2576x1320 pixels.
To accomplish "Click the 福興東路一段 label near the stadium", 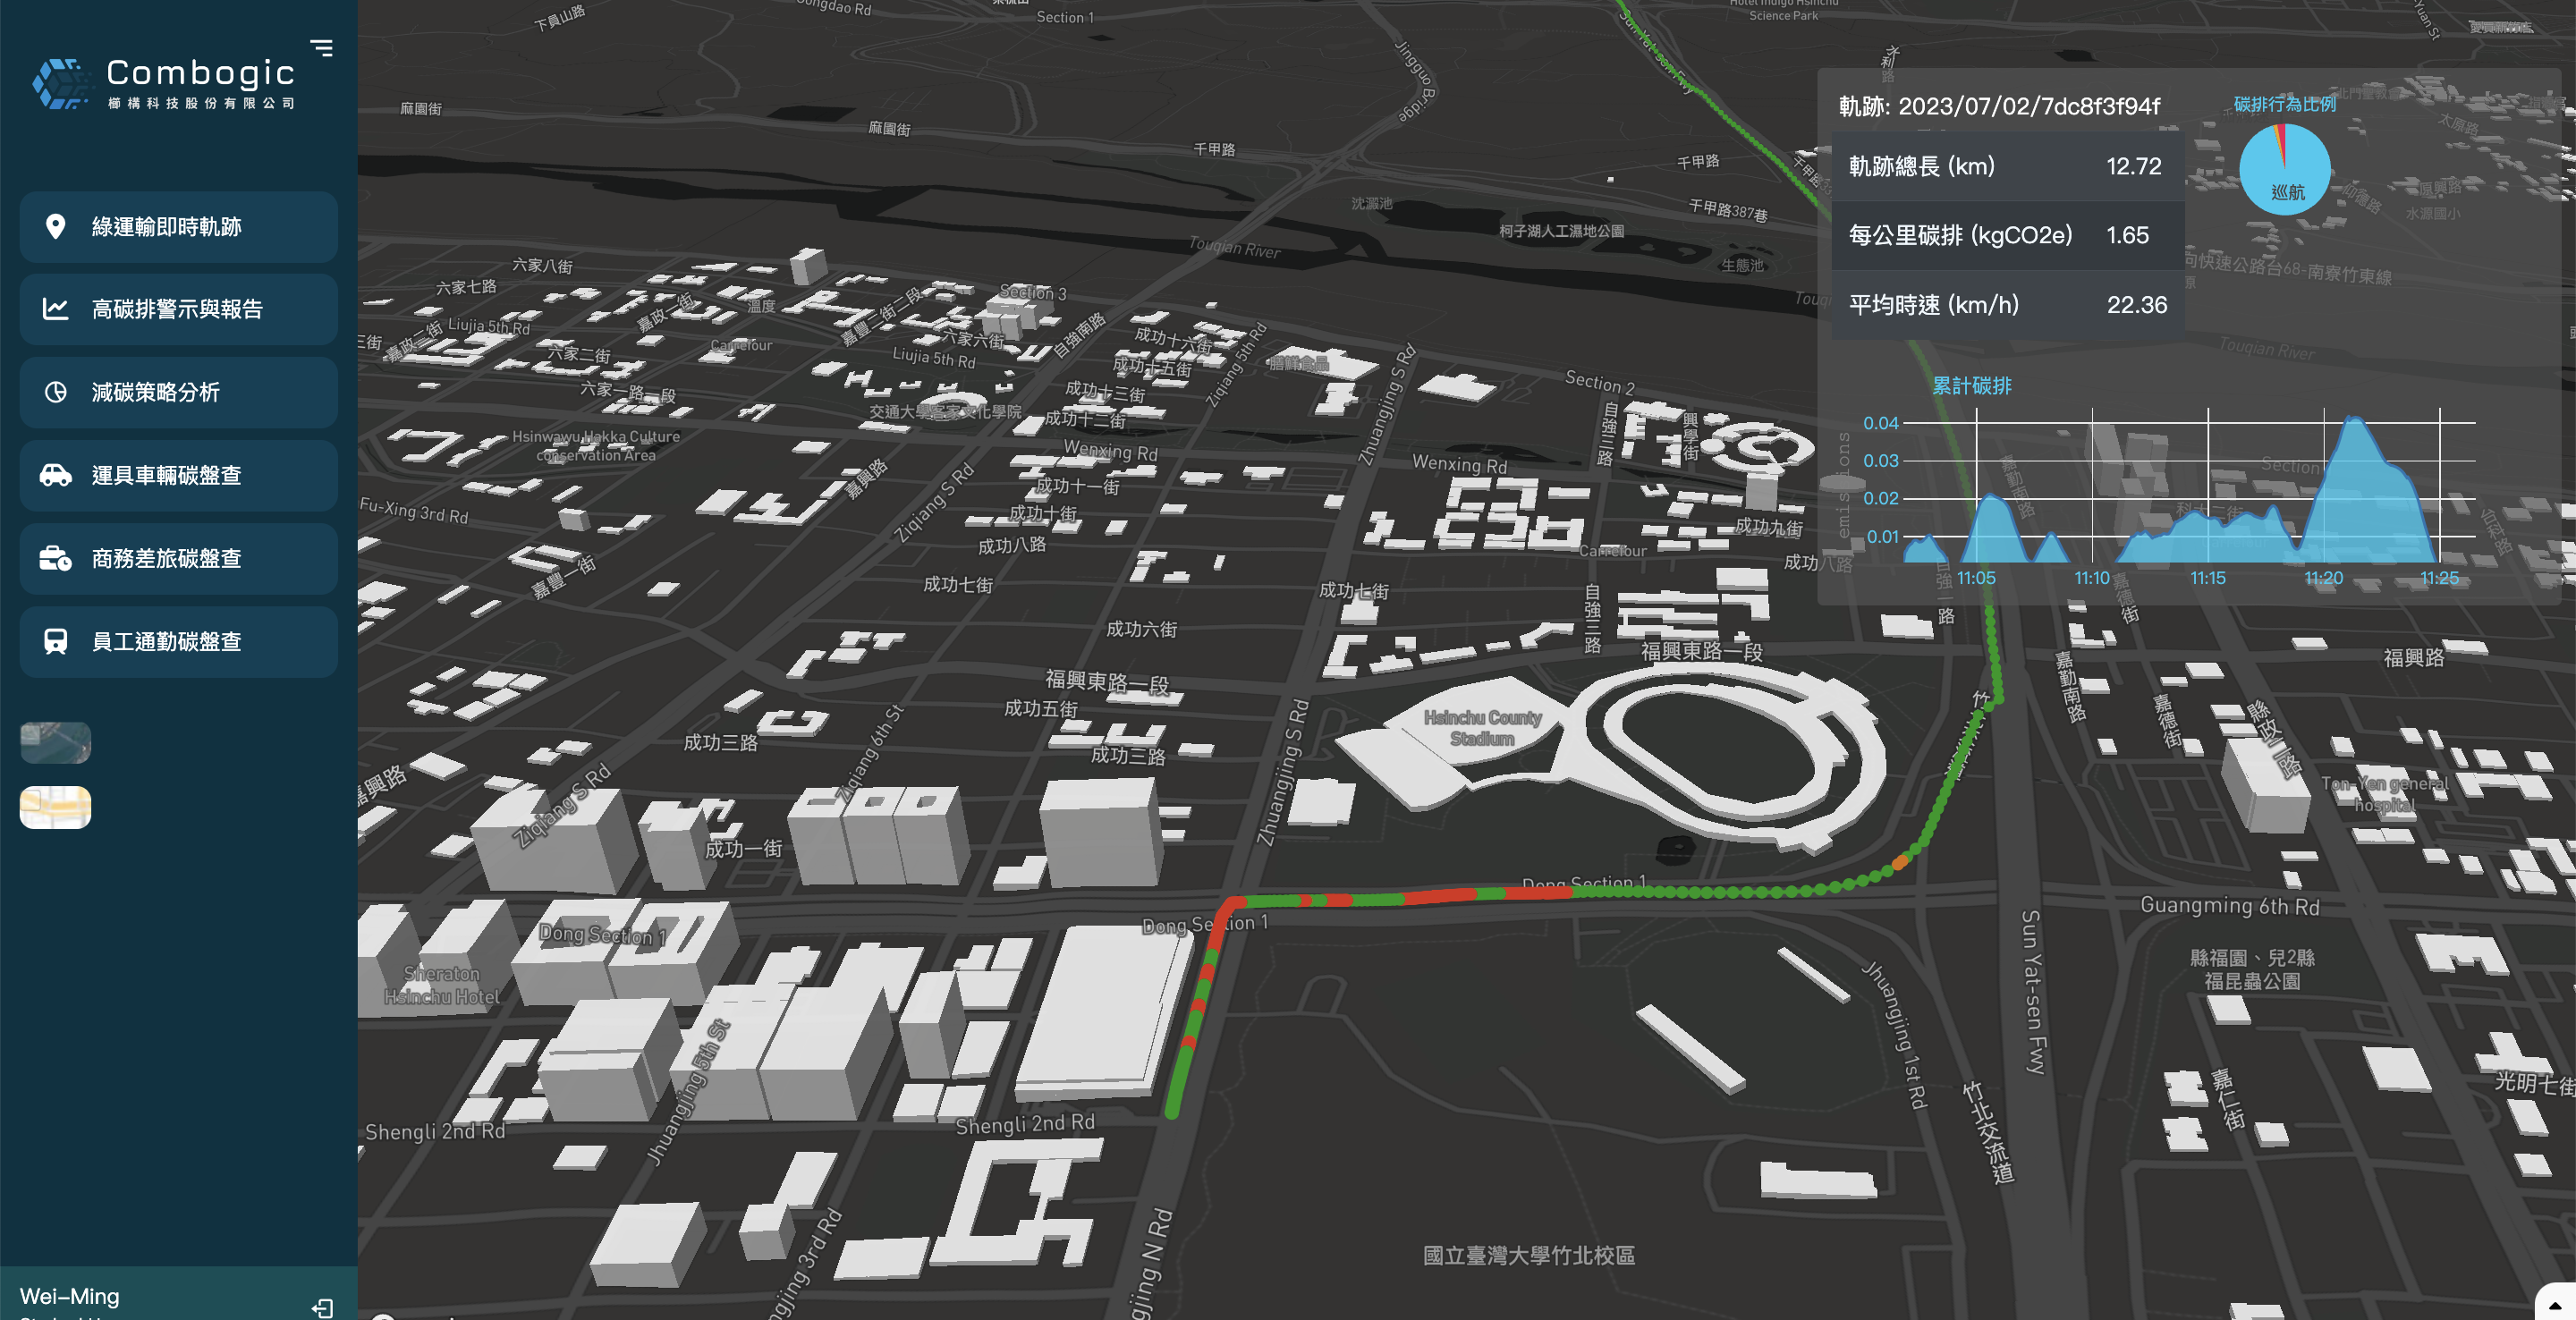I will click(x=1701, y=651).
